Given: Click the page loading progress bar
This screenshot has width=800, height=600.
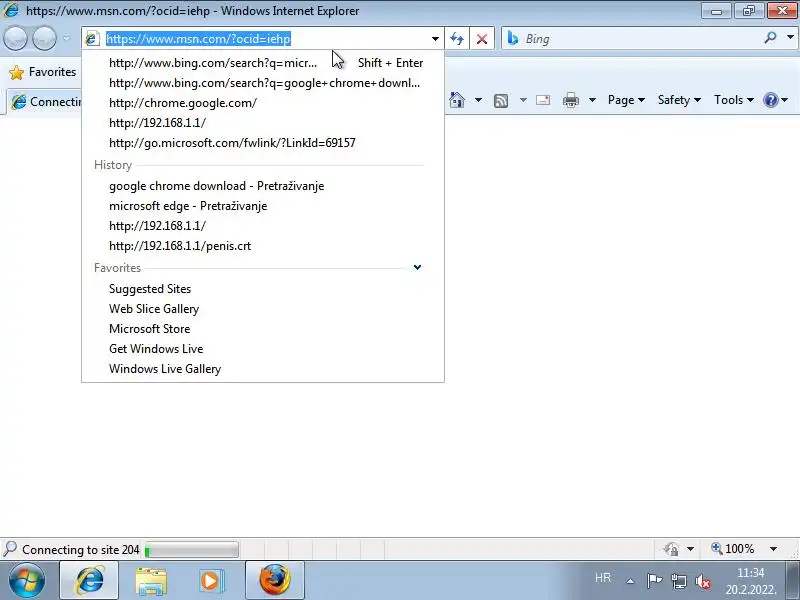Looking at the screenshot, I should coord(191,550).
